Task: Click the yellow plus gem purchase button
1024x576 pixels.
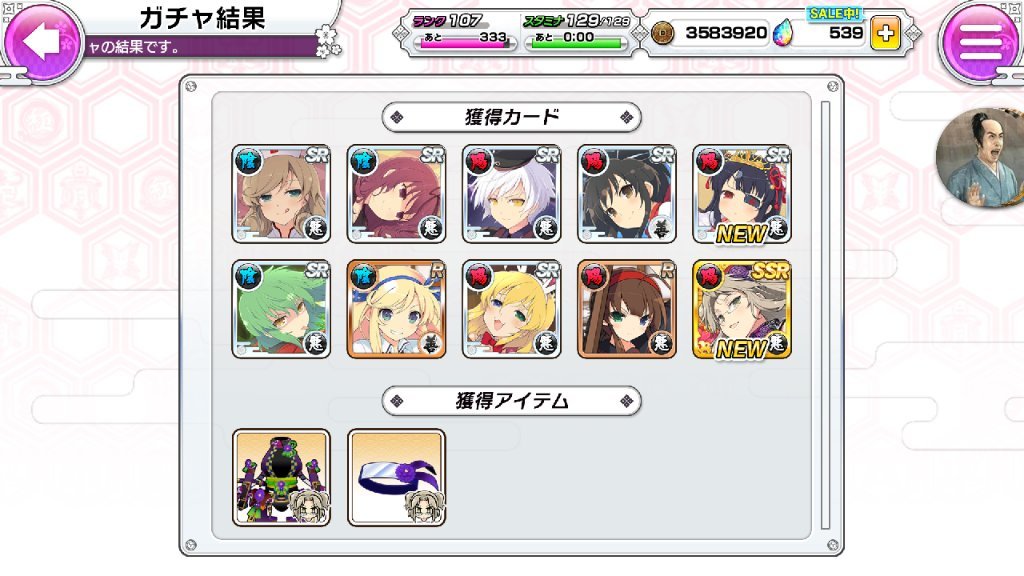Action: tap(885, 33)
